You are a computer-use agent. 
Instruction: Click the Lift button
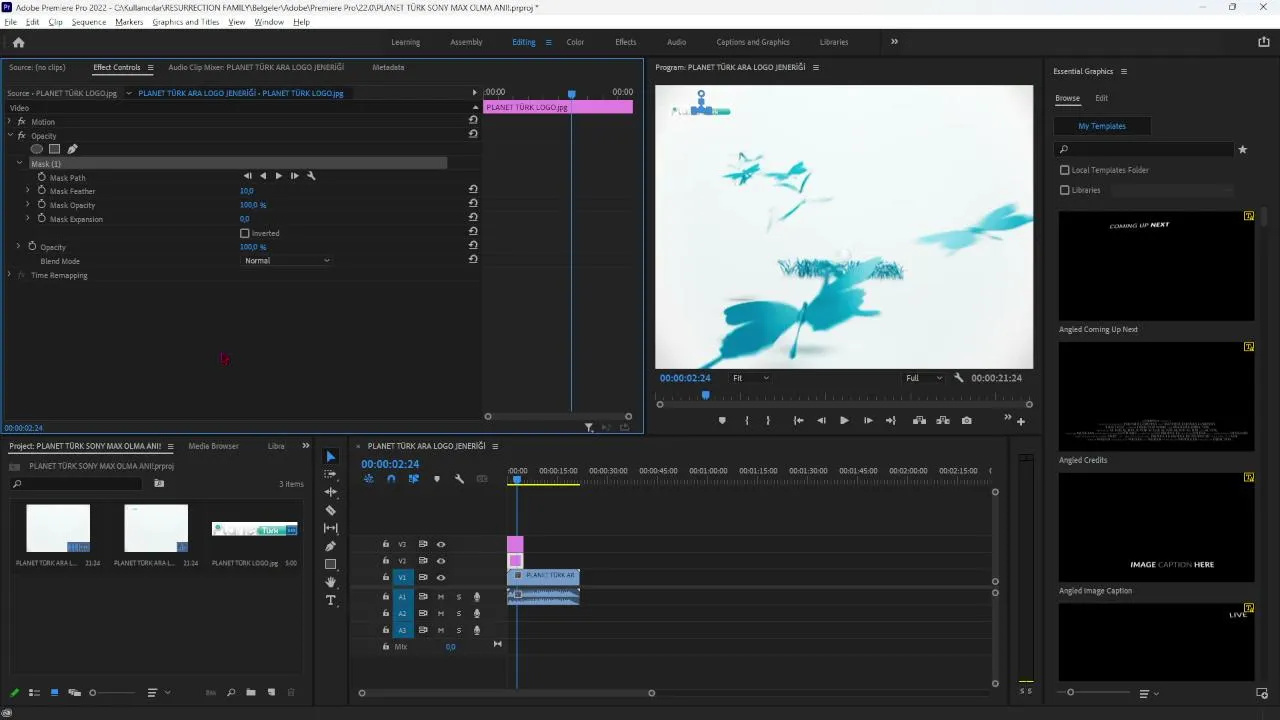(x=919, y=420)
